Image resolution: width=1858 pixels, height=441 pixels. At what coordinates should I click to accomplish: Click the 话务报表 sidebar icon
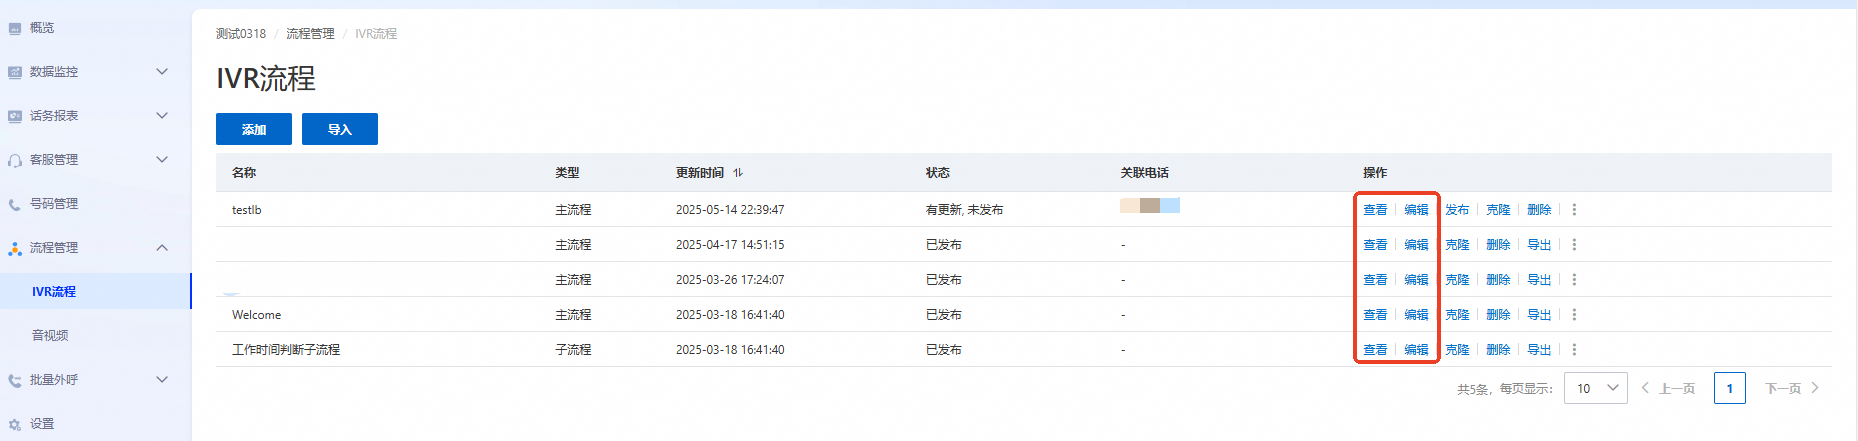tap(15, 116)
